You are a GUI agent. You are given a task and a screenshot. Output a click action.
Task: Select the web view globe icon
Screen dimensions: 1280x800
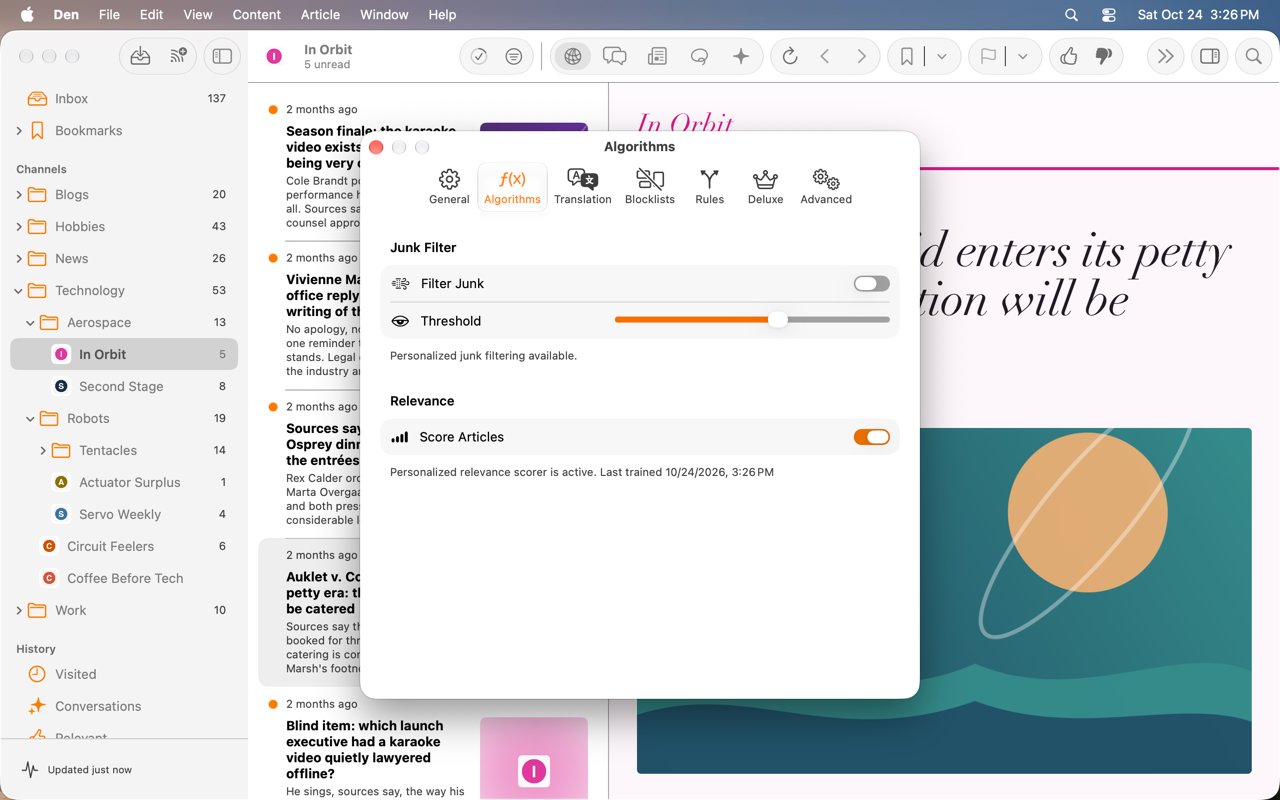click(573, 57)
